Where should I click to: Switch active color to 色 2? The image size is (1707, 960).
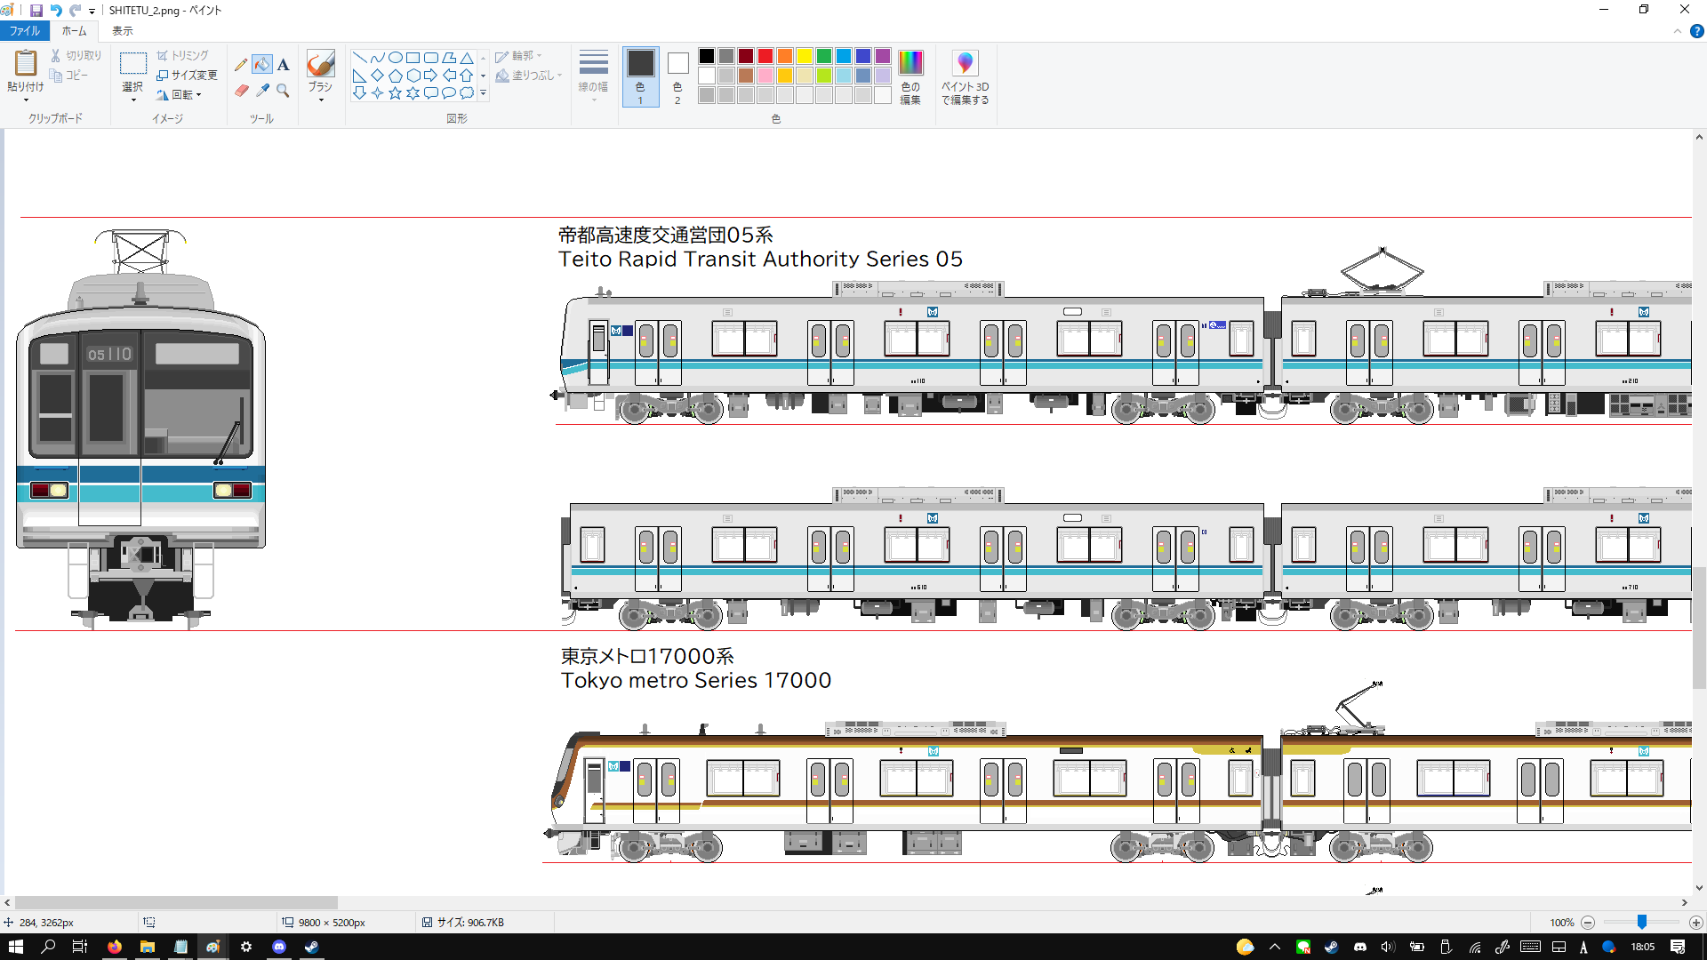click(677, 76)
